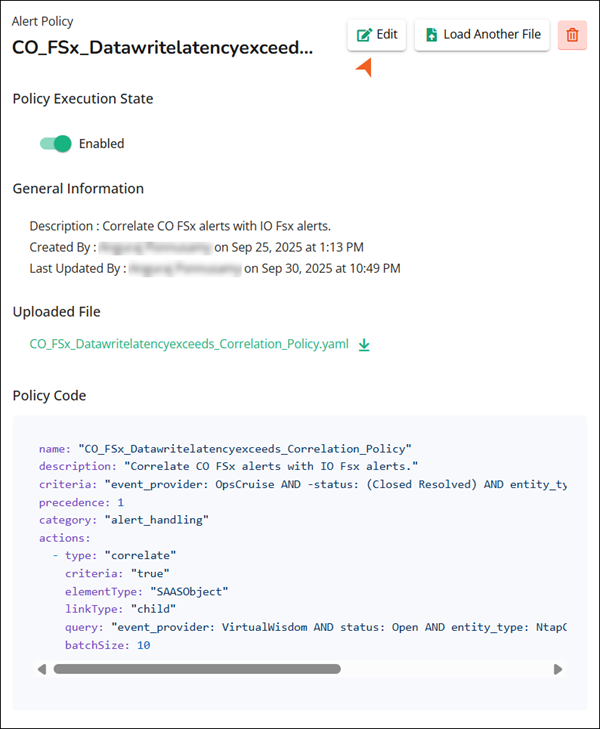Click the name line in Policy Code
The image size is (600, 729).
(x=225, y=449)
